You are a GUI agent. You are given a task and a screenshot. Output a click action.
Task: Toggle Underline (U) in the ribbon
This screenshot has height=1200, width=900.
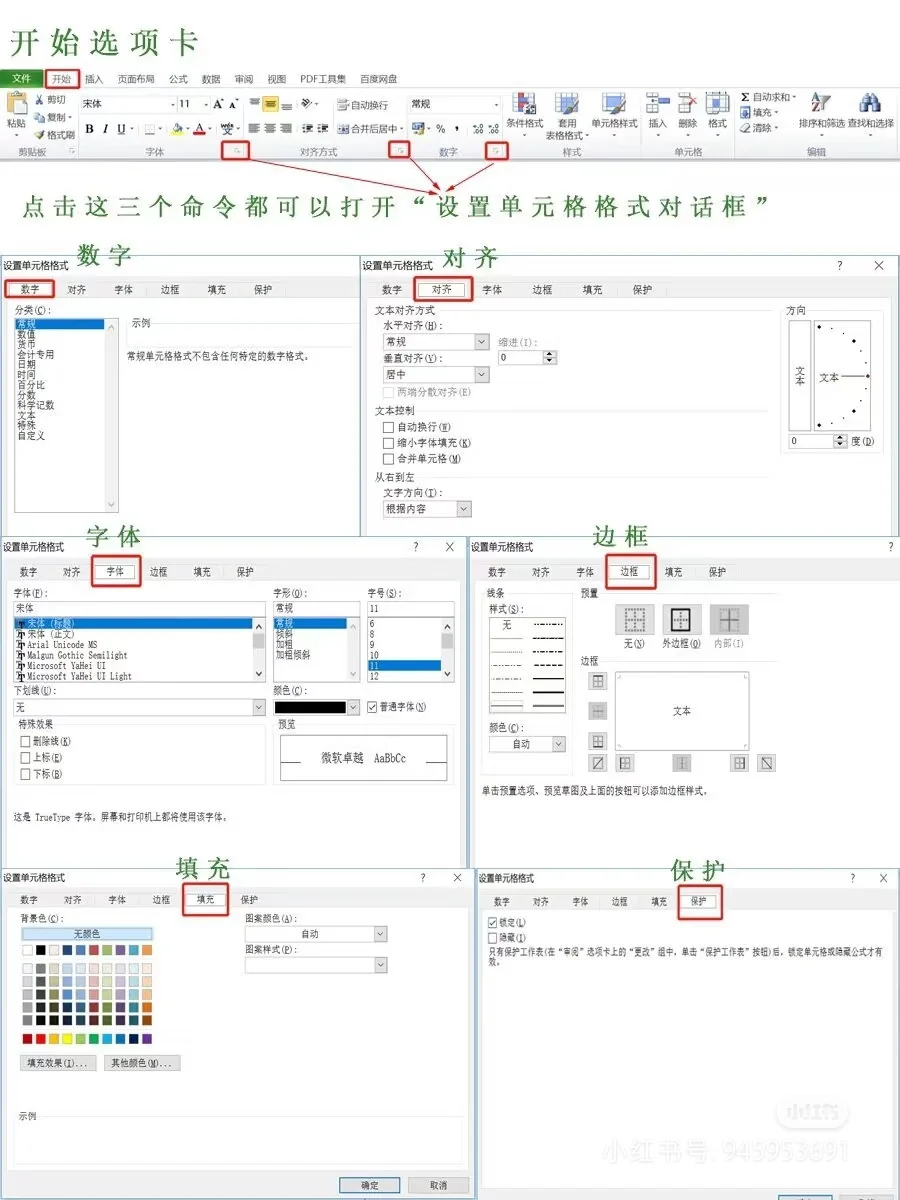tap(121, 129)
